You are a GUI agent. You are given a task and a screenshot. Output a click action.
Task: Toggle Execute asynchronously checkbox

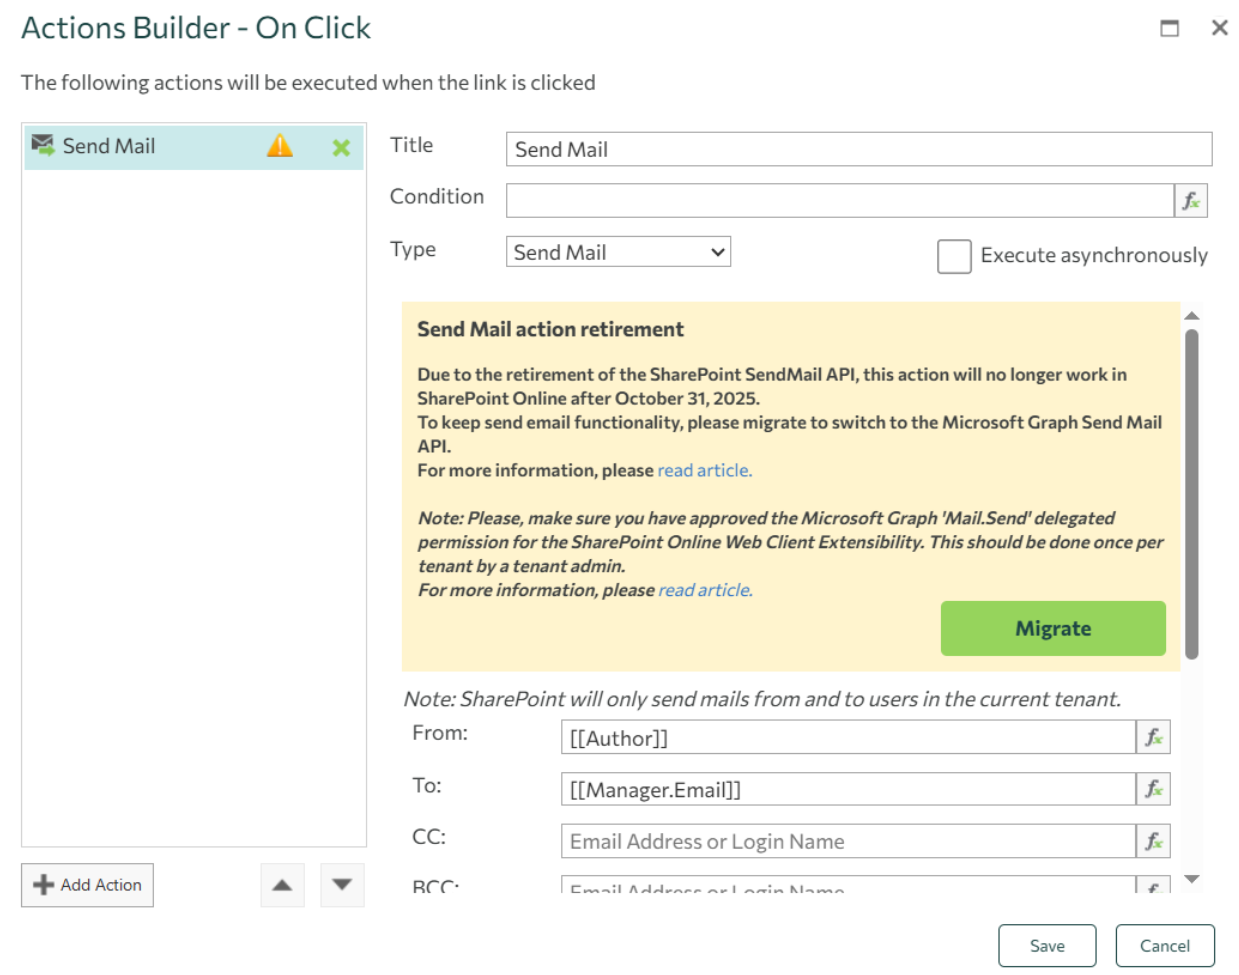954,256
